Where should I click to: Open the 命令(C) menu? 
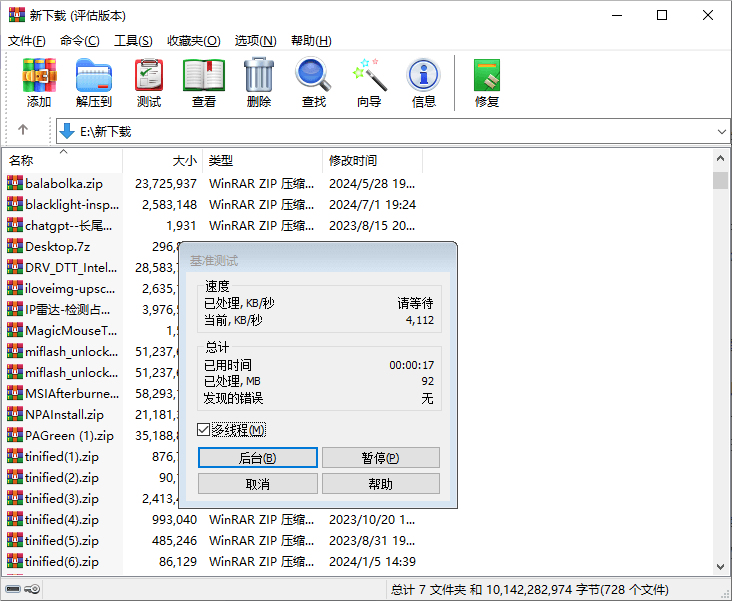tap(79, 41)
